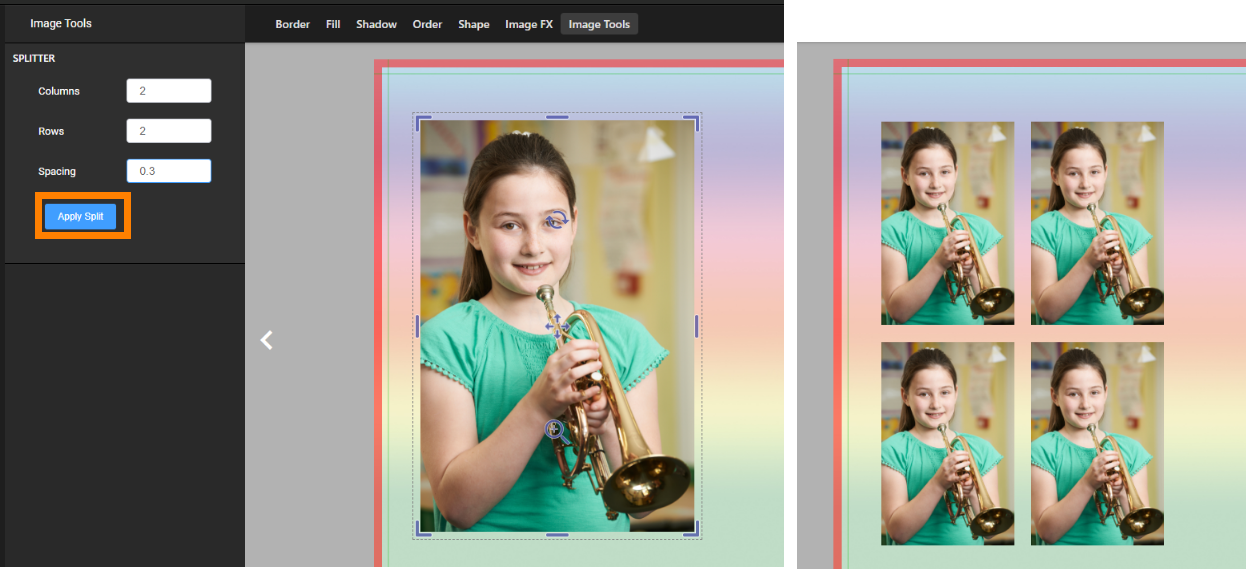Click the left-middle edge selection handle
This screenshot has width=1246, height=569.
click(x=417, y=326)
